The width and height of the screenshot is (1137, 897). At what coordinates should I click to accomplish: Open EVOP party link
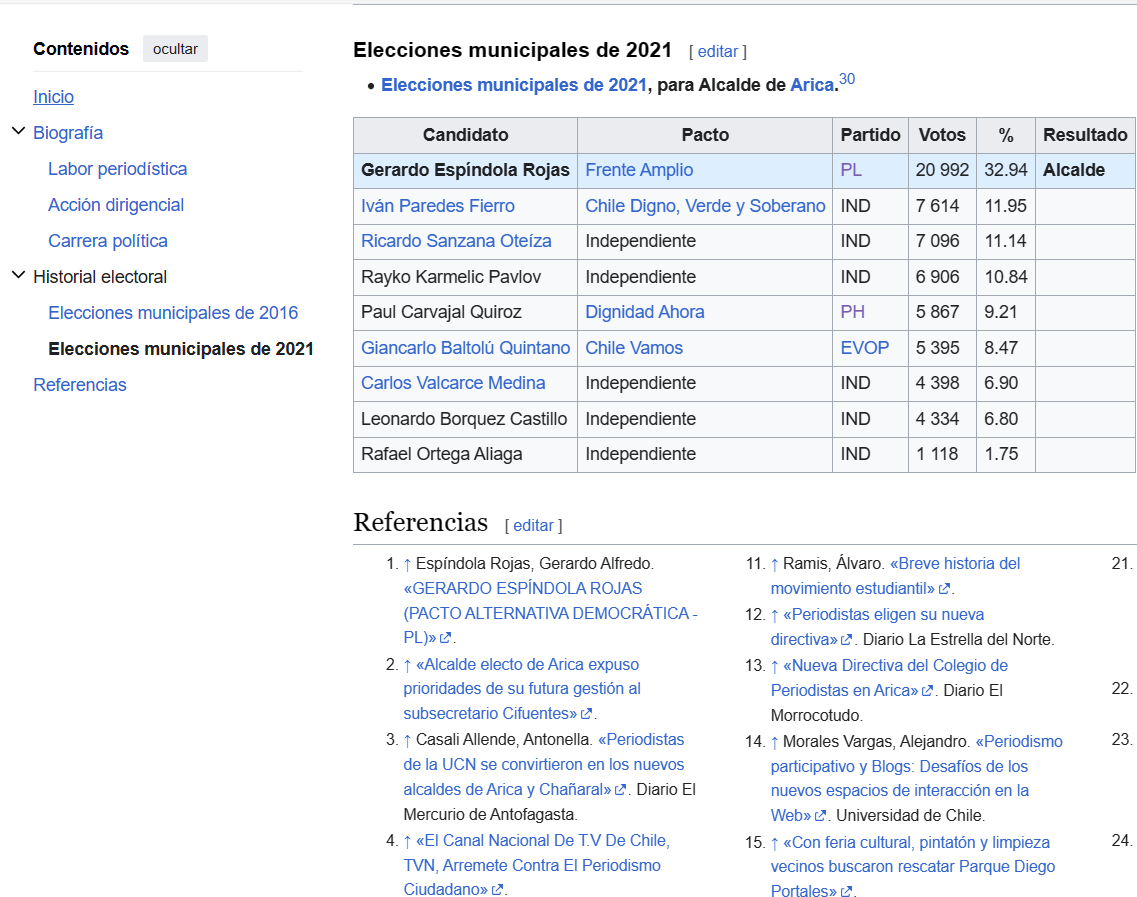864,348
